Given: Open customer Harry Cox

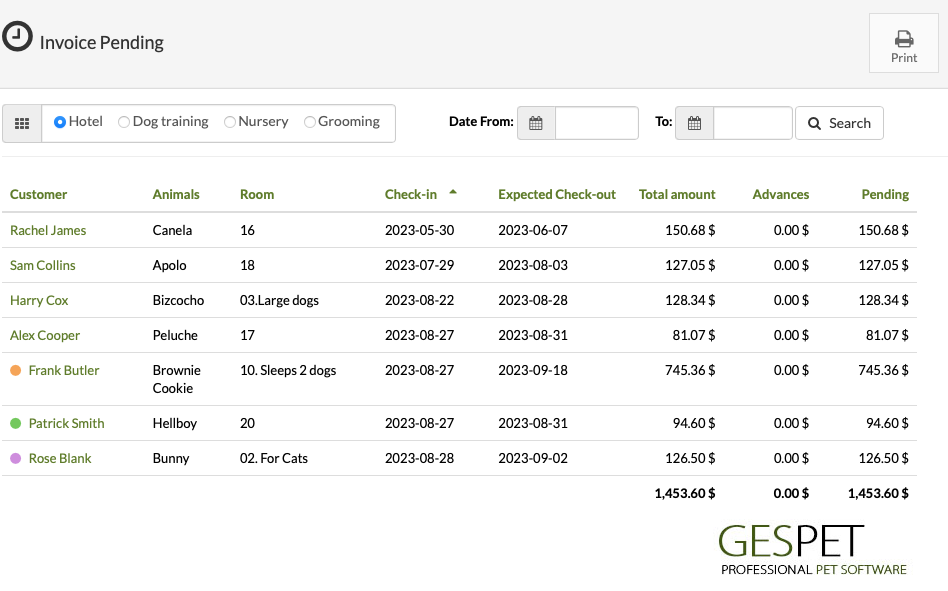Looking at the screenshot, I should (x=39, y=300).
